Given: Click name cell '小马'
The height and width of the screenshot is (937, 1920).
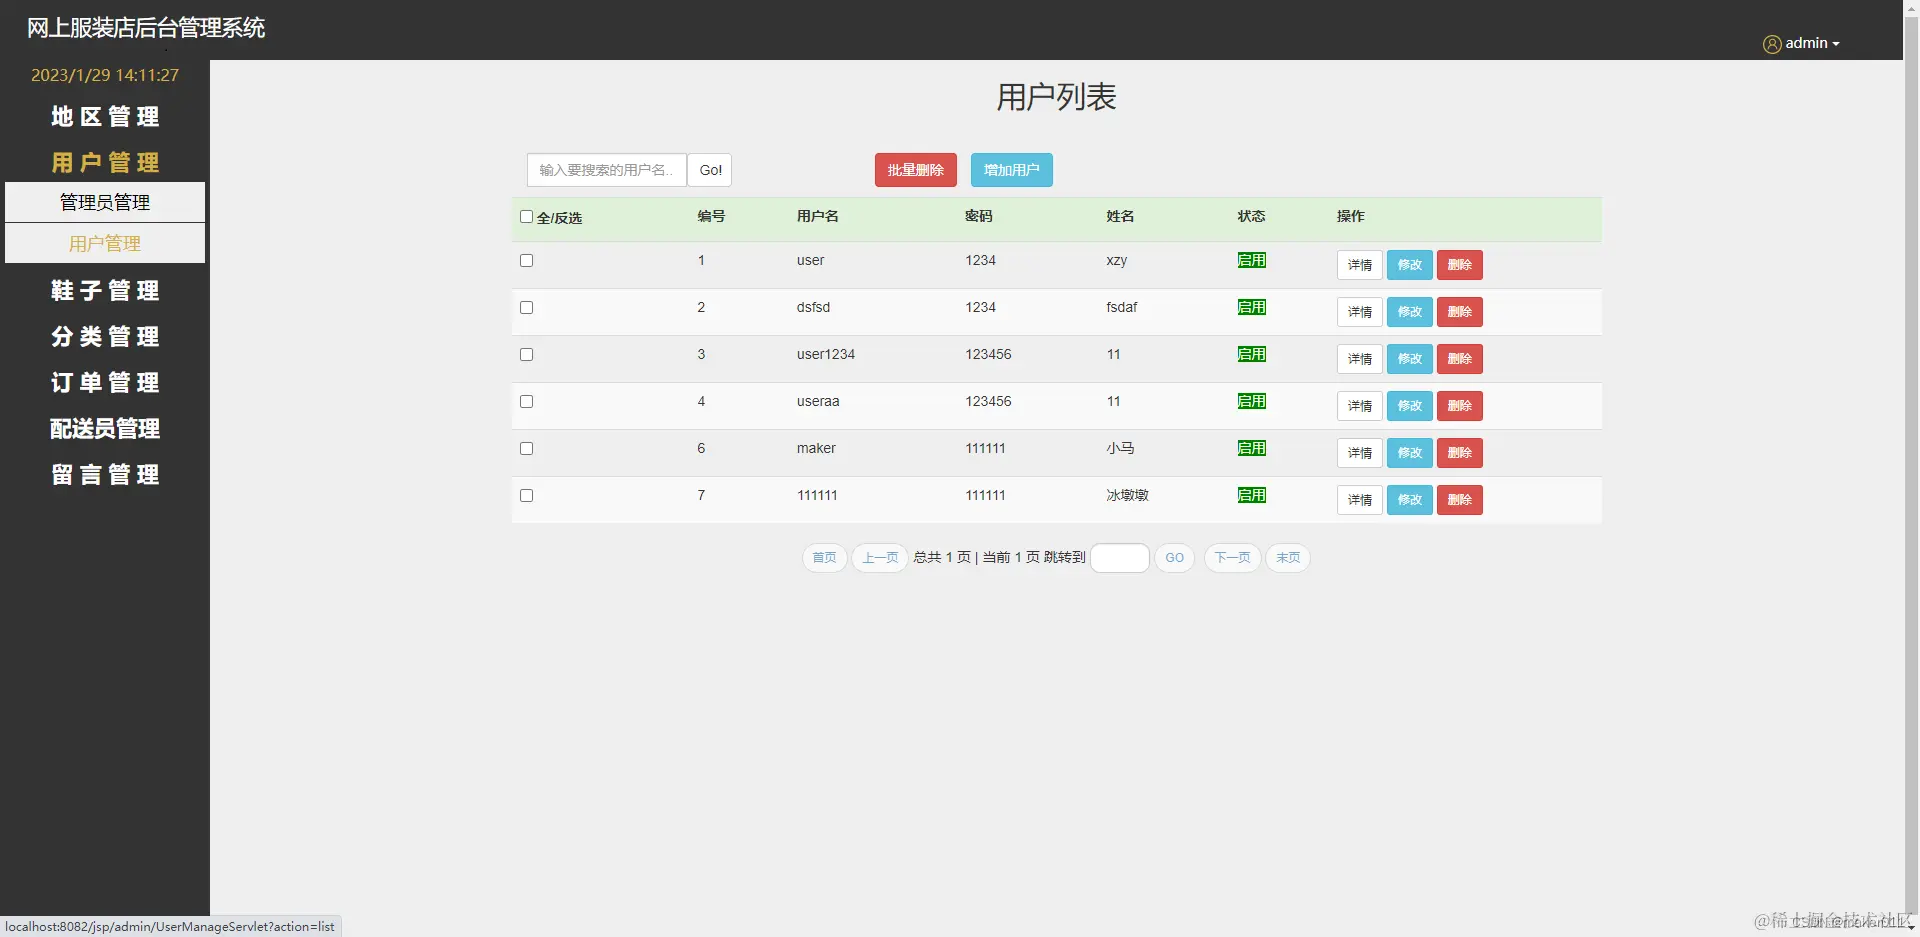Looking at the screenshot, I should click(1120, 448).
